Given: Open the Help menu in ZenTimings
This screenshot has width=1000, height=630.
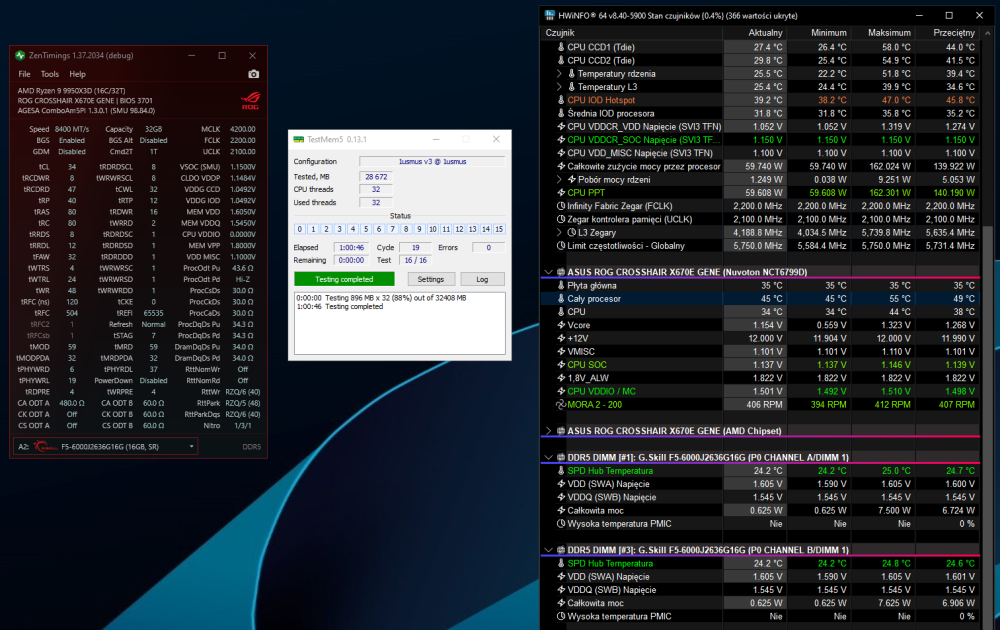Looking at the screenshot, I should click(77, 74).
